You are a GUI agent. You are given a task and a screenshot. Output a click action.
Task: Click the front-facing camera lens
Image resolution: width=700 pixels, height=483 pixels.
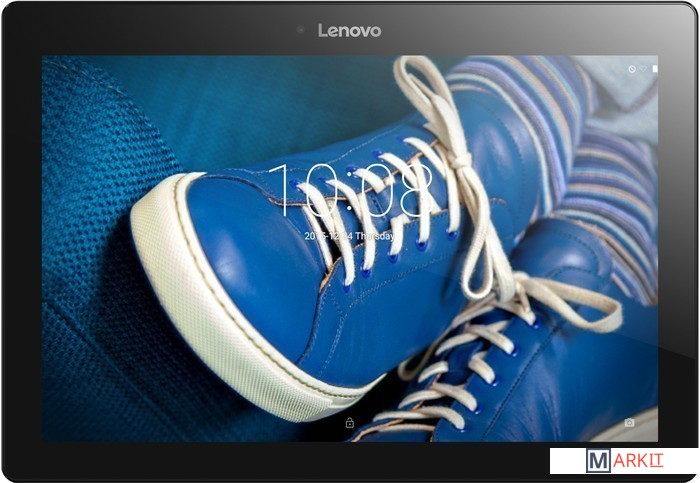[300, 30]
